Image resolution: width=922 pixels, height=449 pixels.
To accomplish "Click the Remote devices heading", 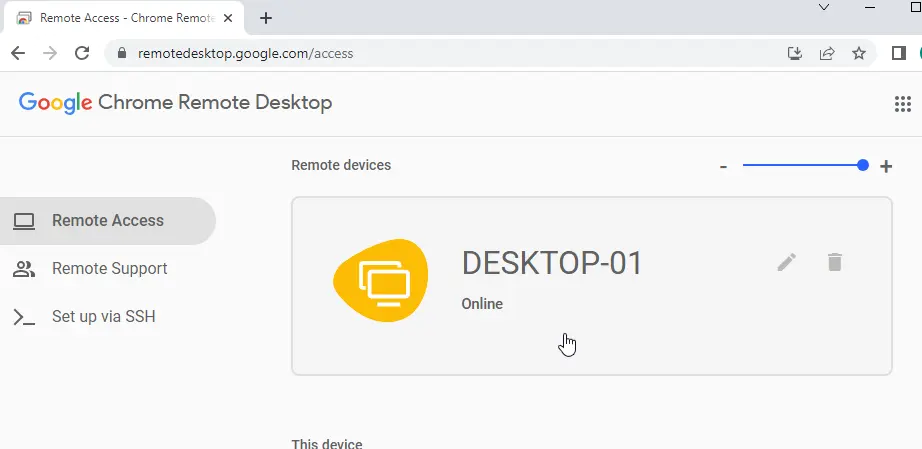I will pos(341,165).
